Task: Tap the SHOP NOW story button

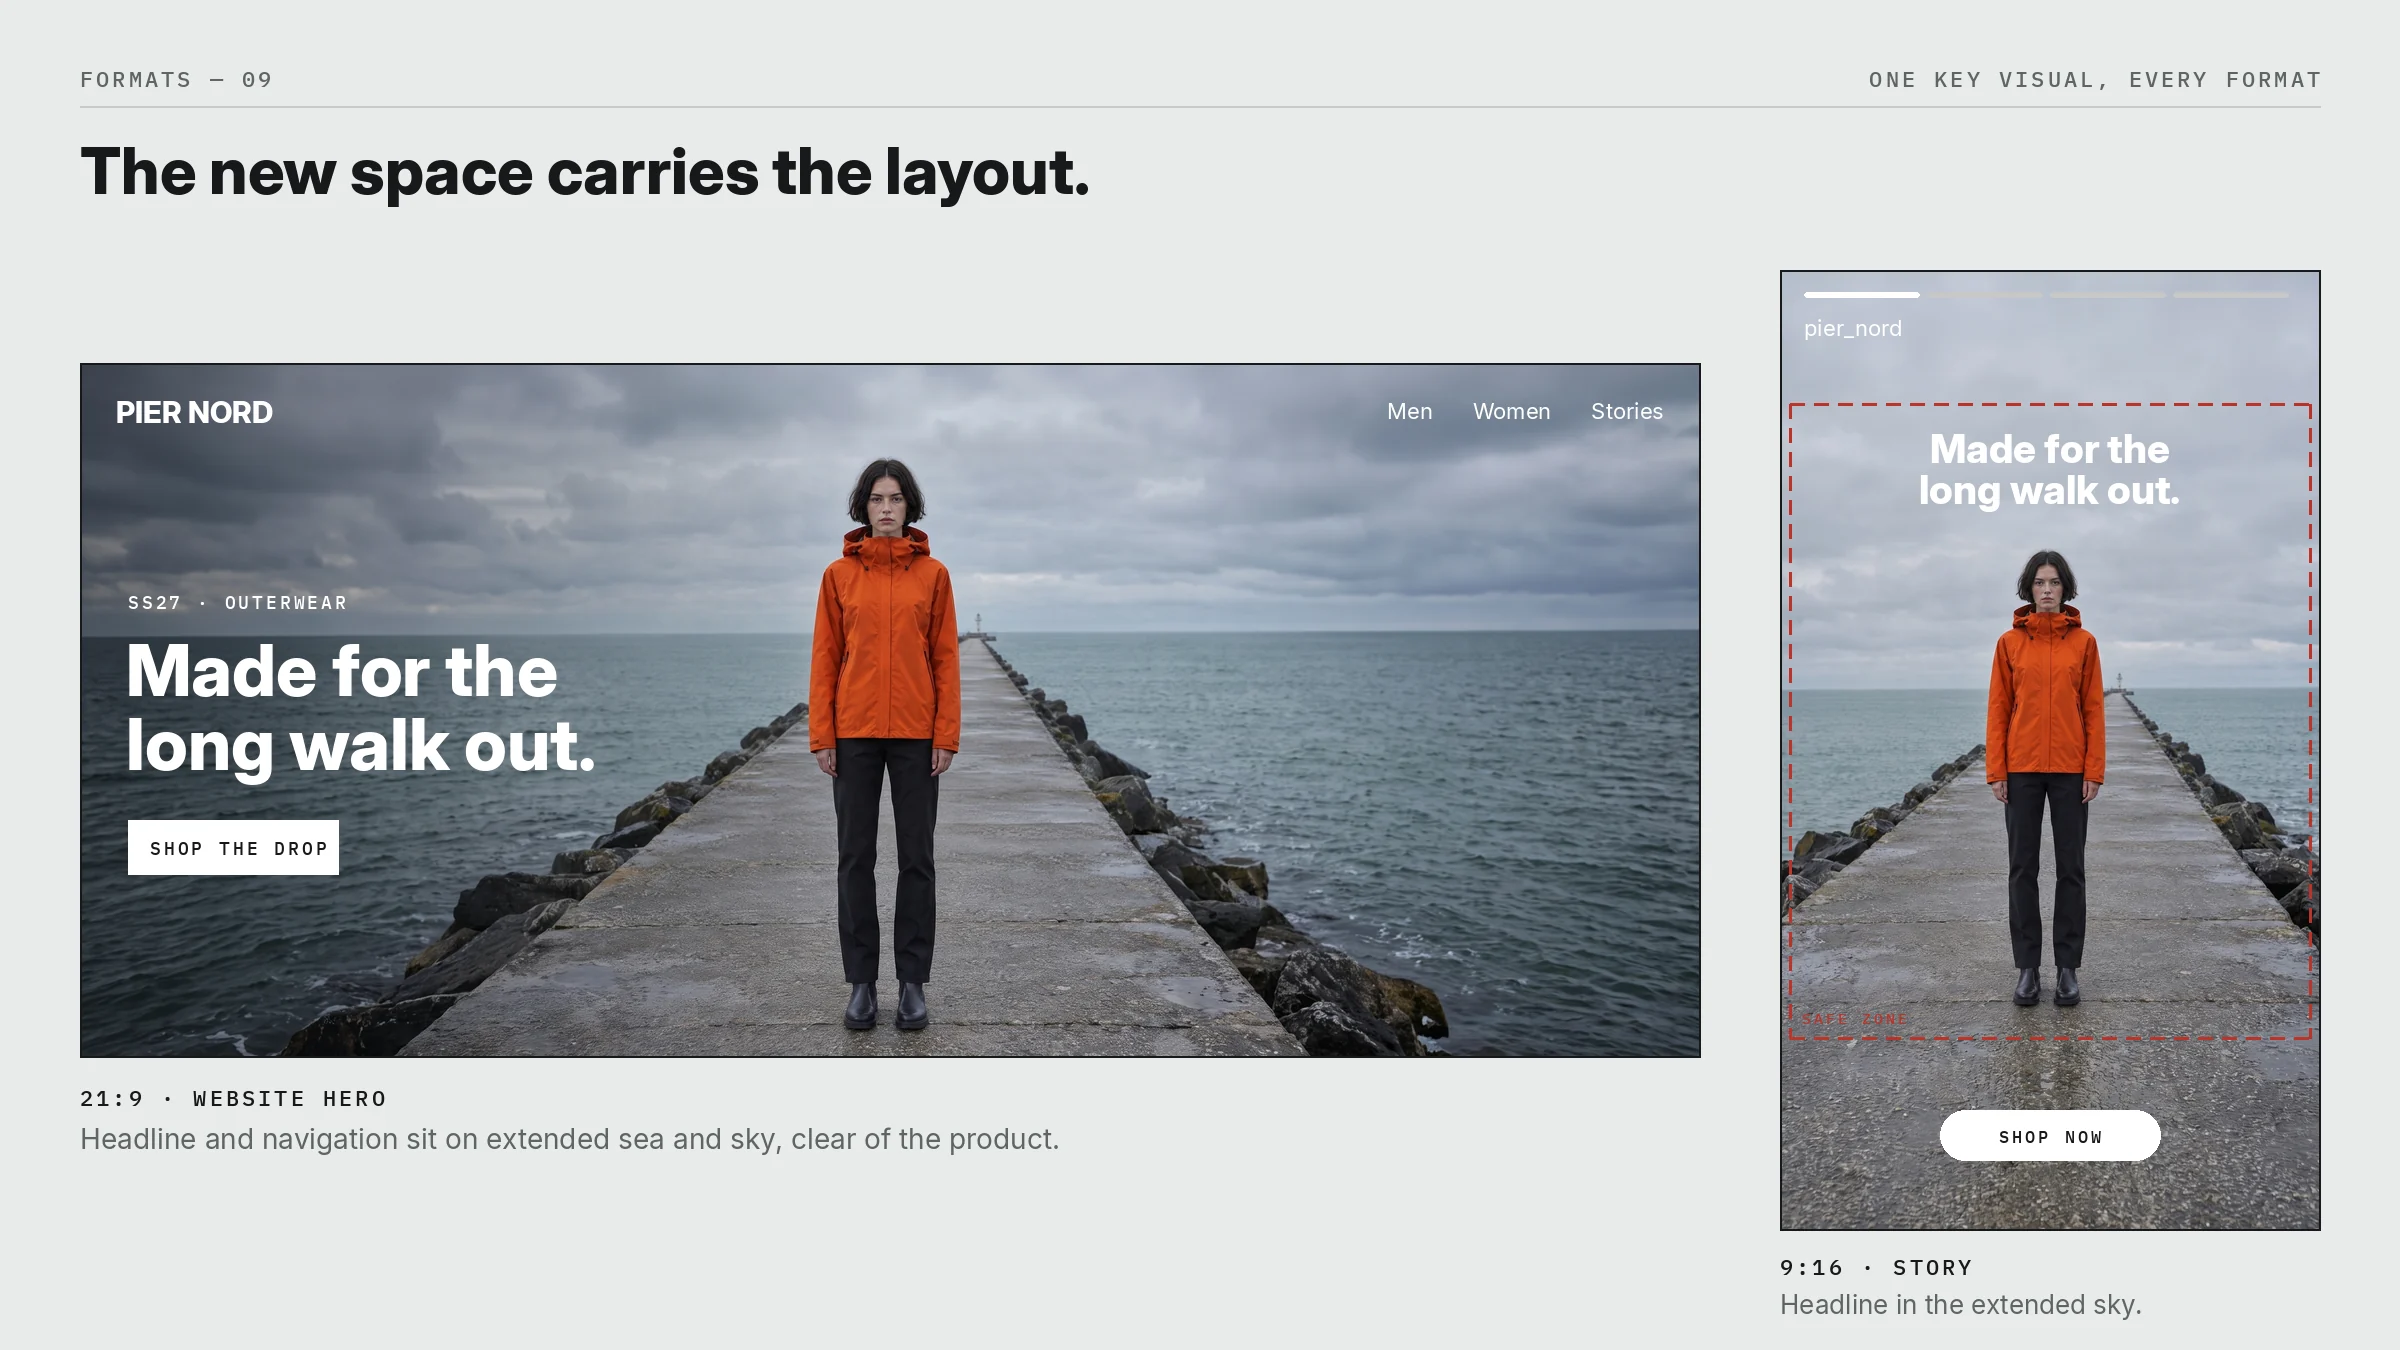Action: pos(2050,1136)
